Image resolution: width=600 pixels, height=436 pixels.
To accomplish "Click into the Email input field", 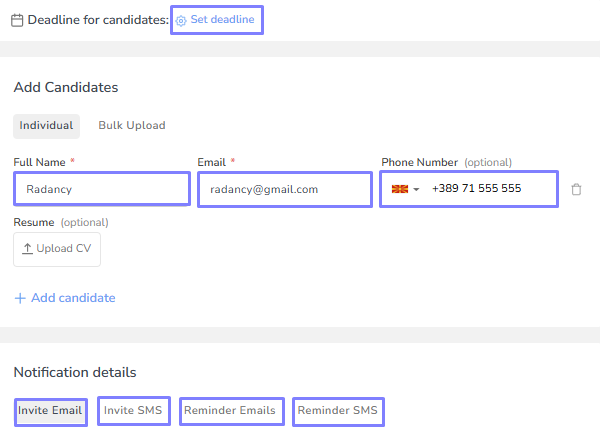I will click(285, 189).
